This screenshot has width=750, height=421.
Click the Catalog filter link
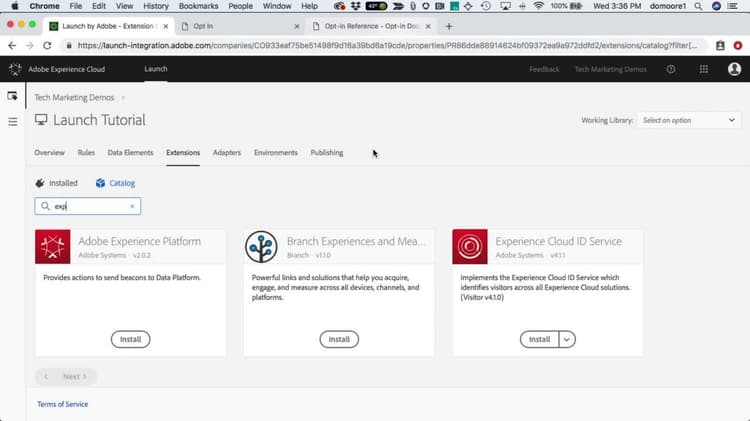[x=122, y=183]
